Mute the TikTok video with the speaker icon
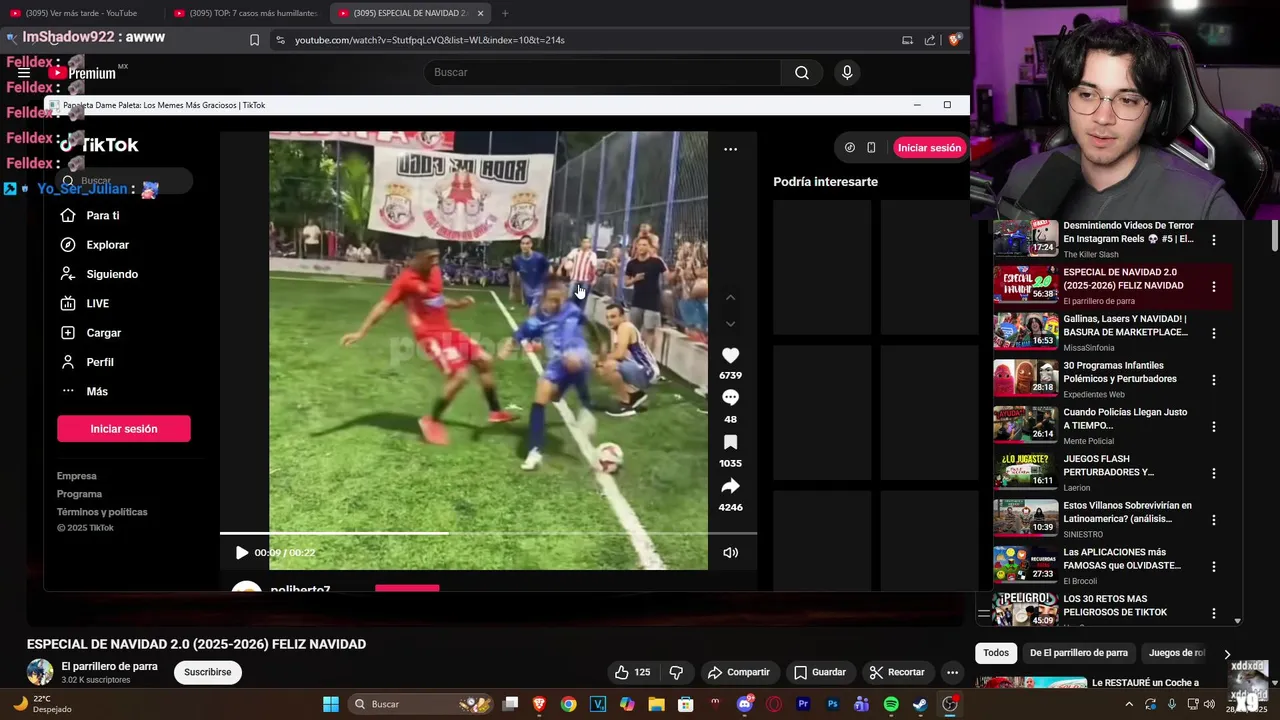This screenshot has height=720, width=1280. (730, 553)
